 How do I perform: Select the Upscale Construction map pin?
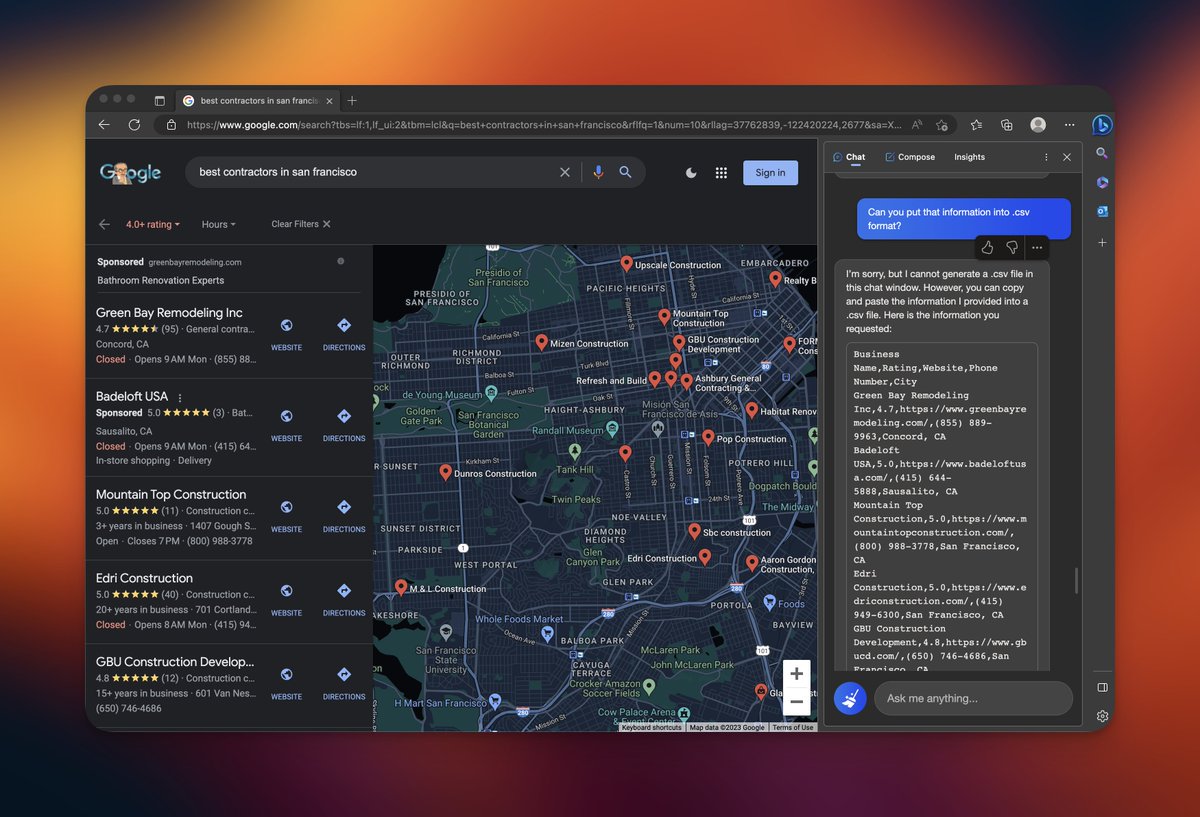[x=626, y=264]
